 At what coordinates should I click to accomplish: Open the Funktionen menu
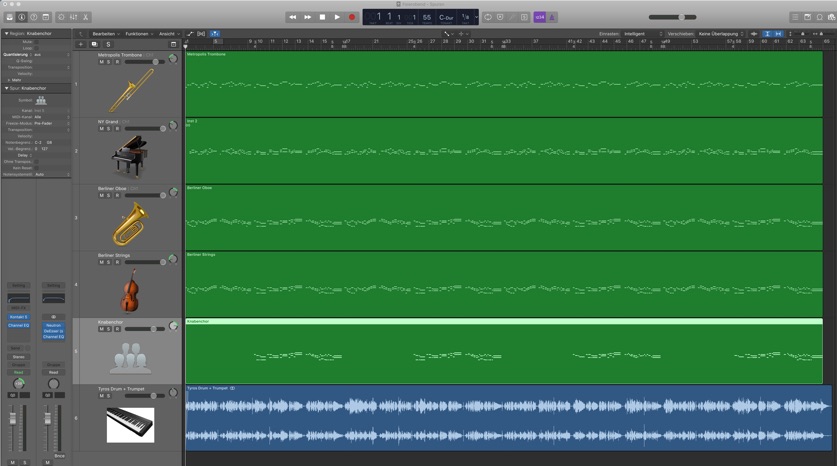(x=139, y=34)
